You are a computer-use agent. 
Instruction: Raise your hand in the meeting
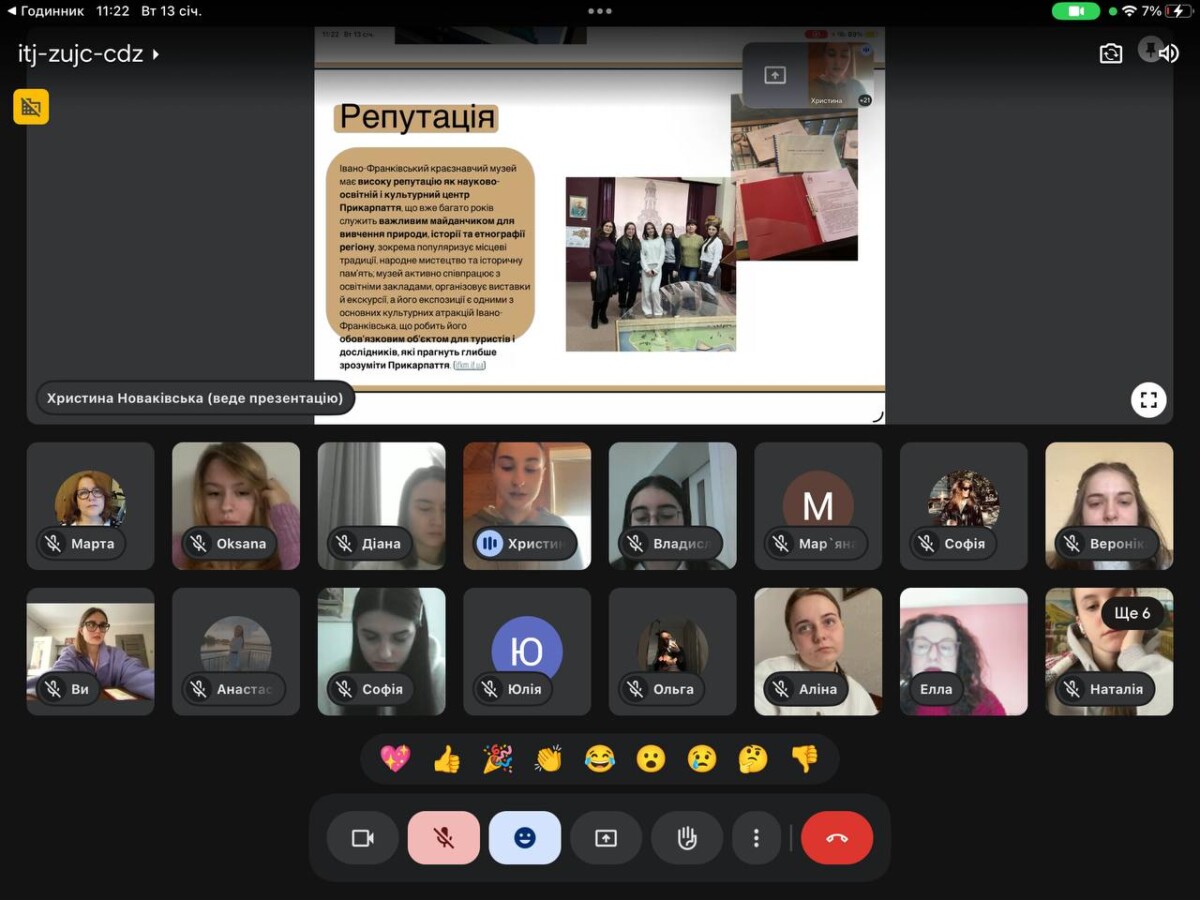687,838
